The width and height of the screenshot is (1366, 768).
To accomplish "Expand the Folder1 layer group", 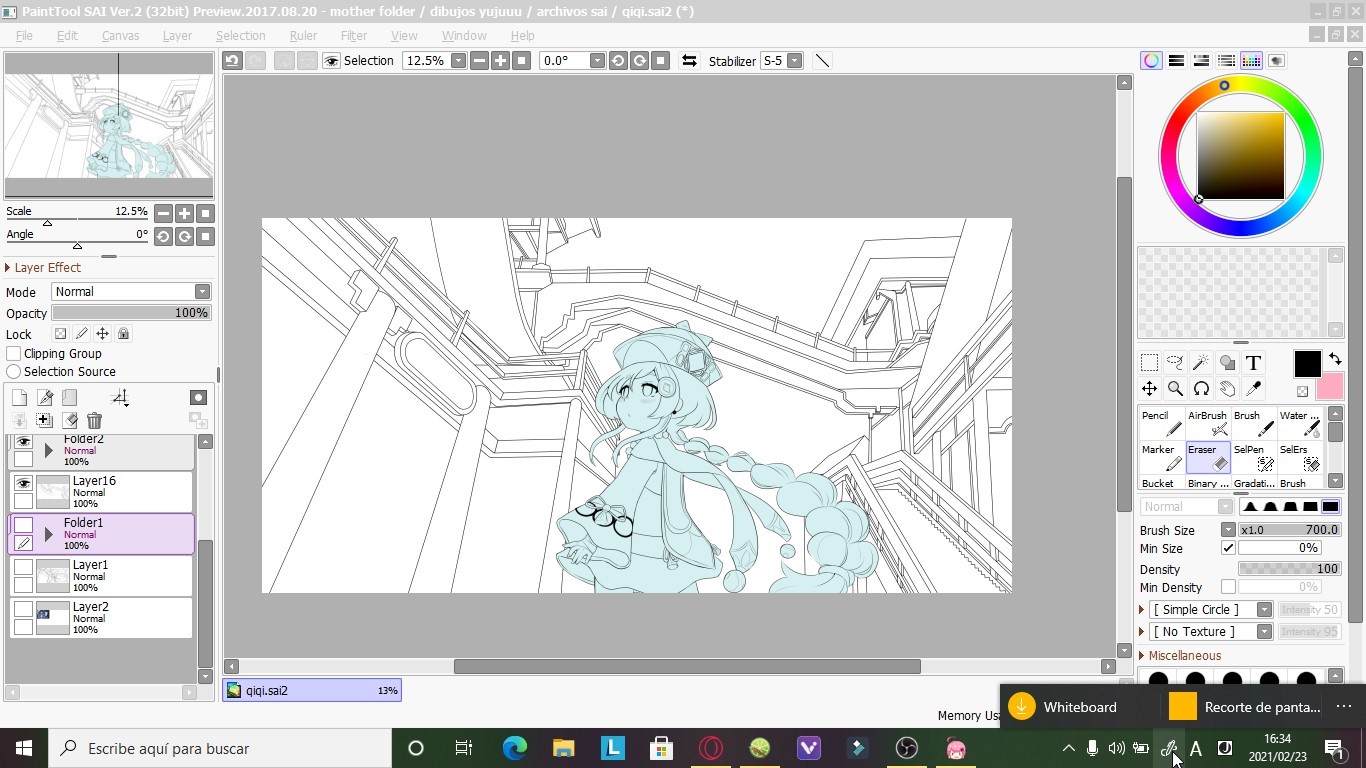I will 48,534.
